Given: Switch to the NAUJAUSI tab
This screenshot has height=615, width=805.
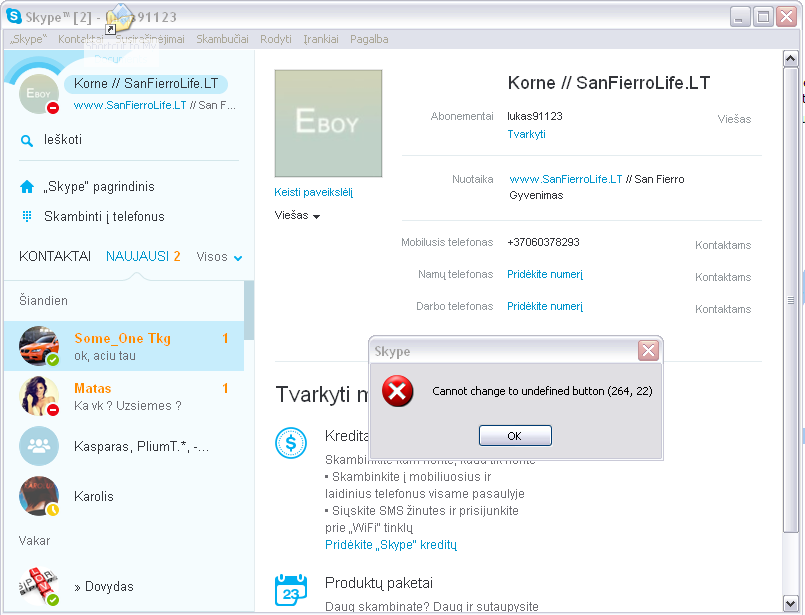Looking at the screenshot, I should coord(143,256).
